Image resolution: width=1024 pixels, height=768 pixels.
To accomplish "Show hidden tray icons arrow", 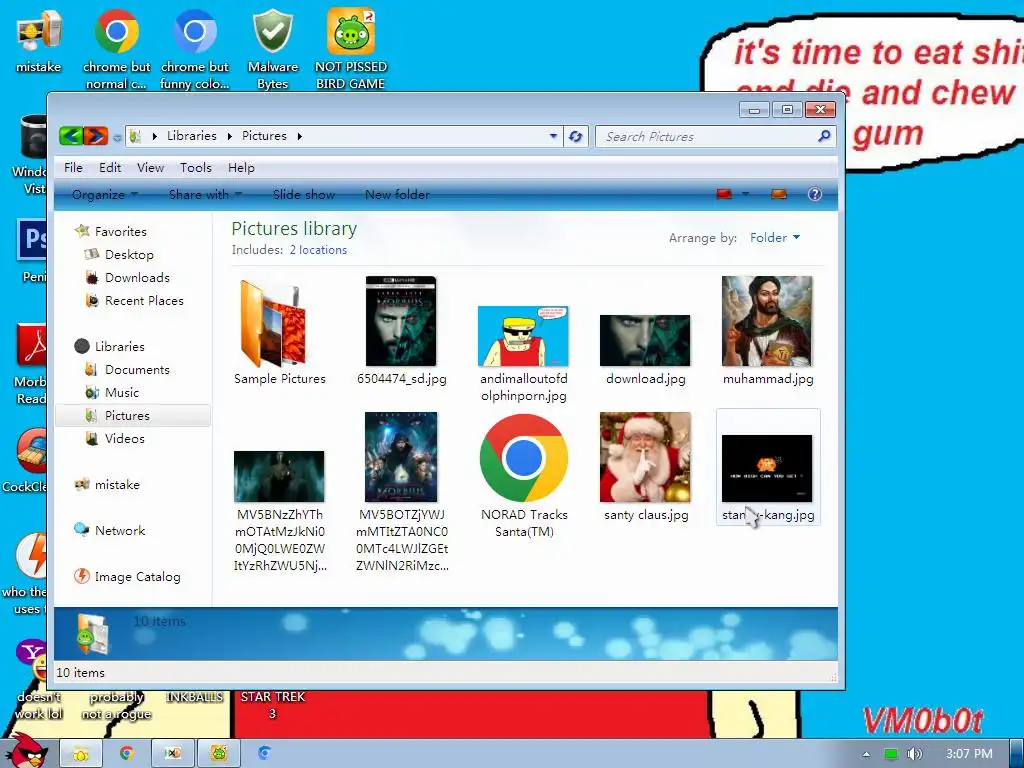I will tap(866, 754).
